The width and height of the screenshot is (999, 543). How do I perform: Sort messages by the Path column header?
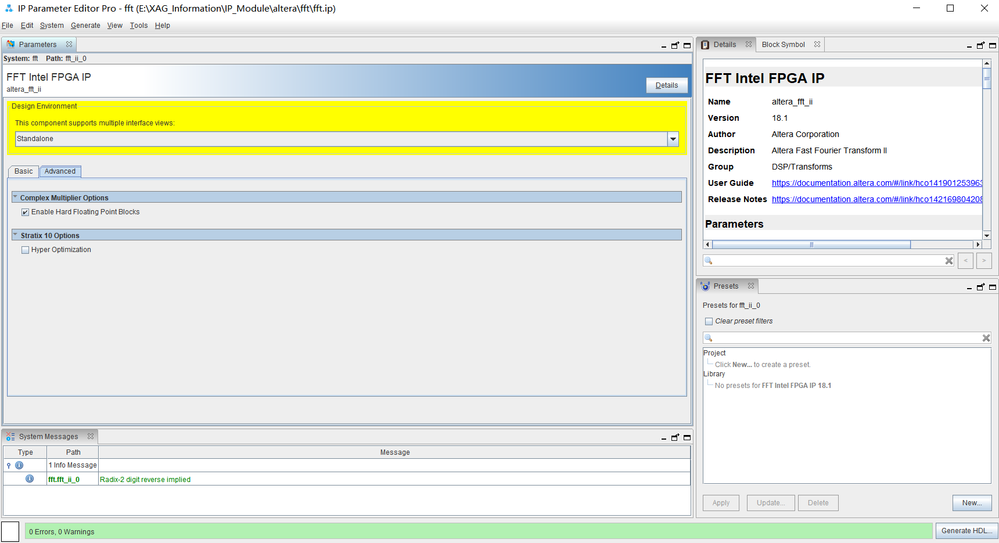click(73, 452)
